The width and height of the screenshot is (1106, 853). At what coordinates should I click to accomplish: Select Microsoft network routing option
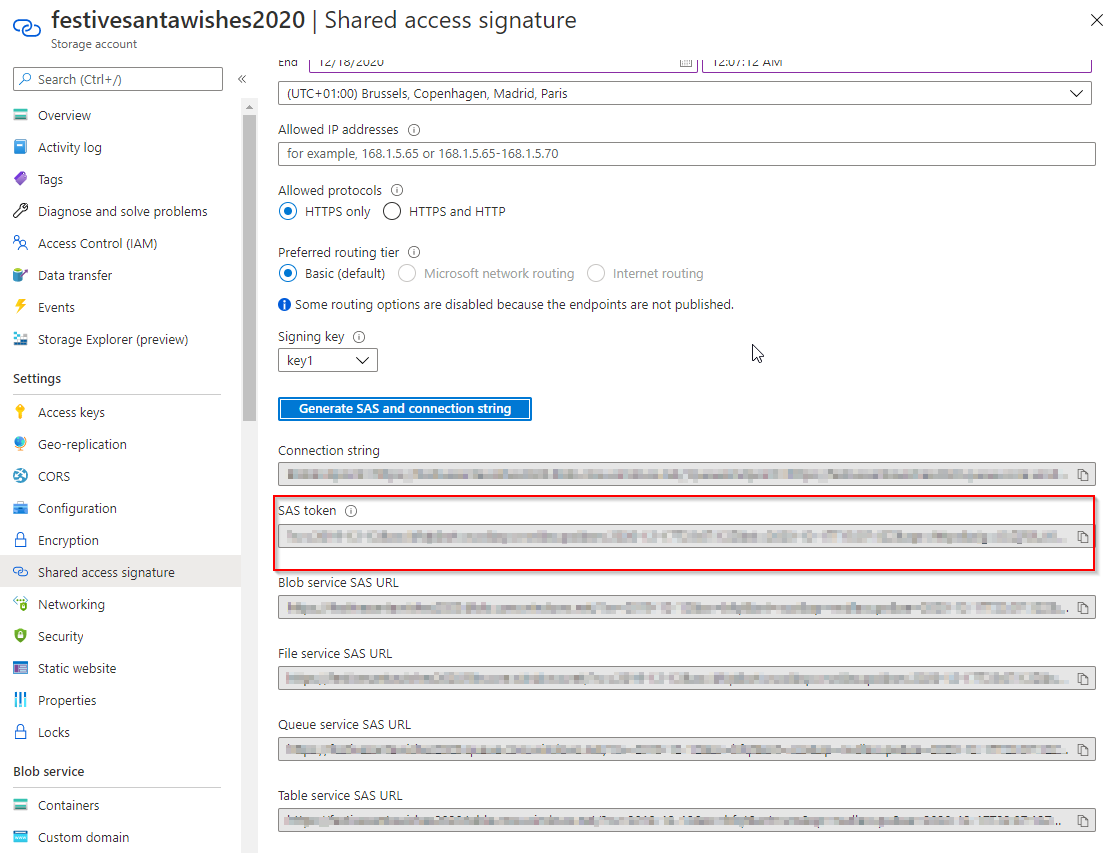(407, 273)
